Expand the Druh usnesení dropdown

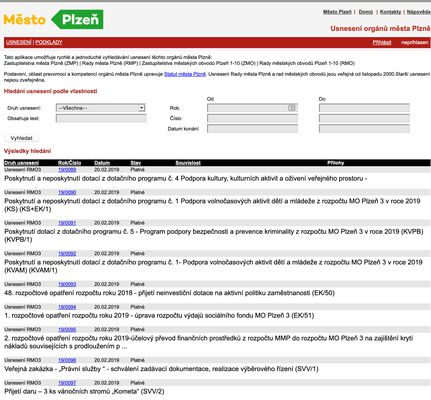click(x=100, y=108)
